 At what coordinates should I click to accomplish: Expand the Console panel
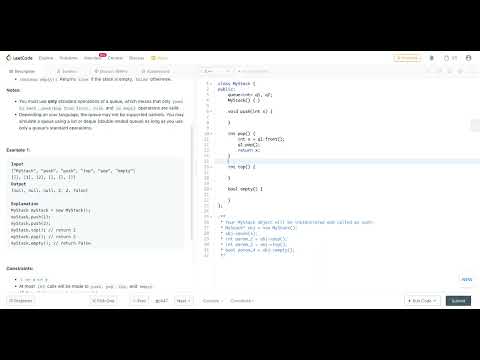pyautogui.click(x=213, y=301)
